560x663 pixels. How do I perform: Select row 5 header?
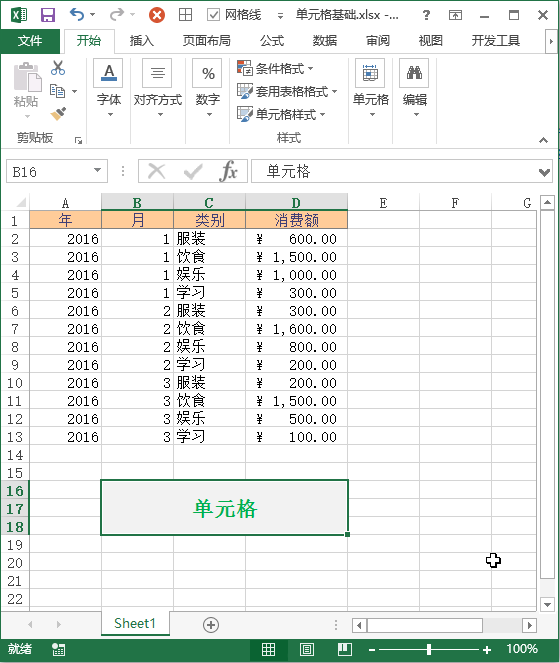pyautogui.click(x=15, y=293)
